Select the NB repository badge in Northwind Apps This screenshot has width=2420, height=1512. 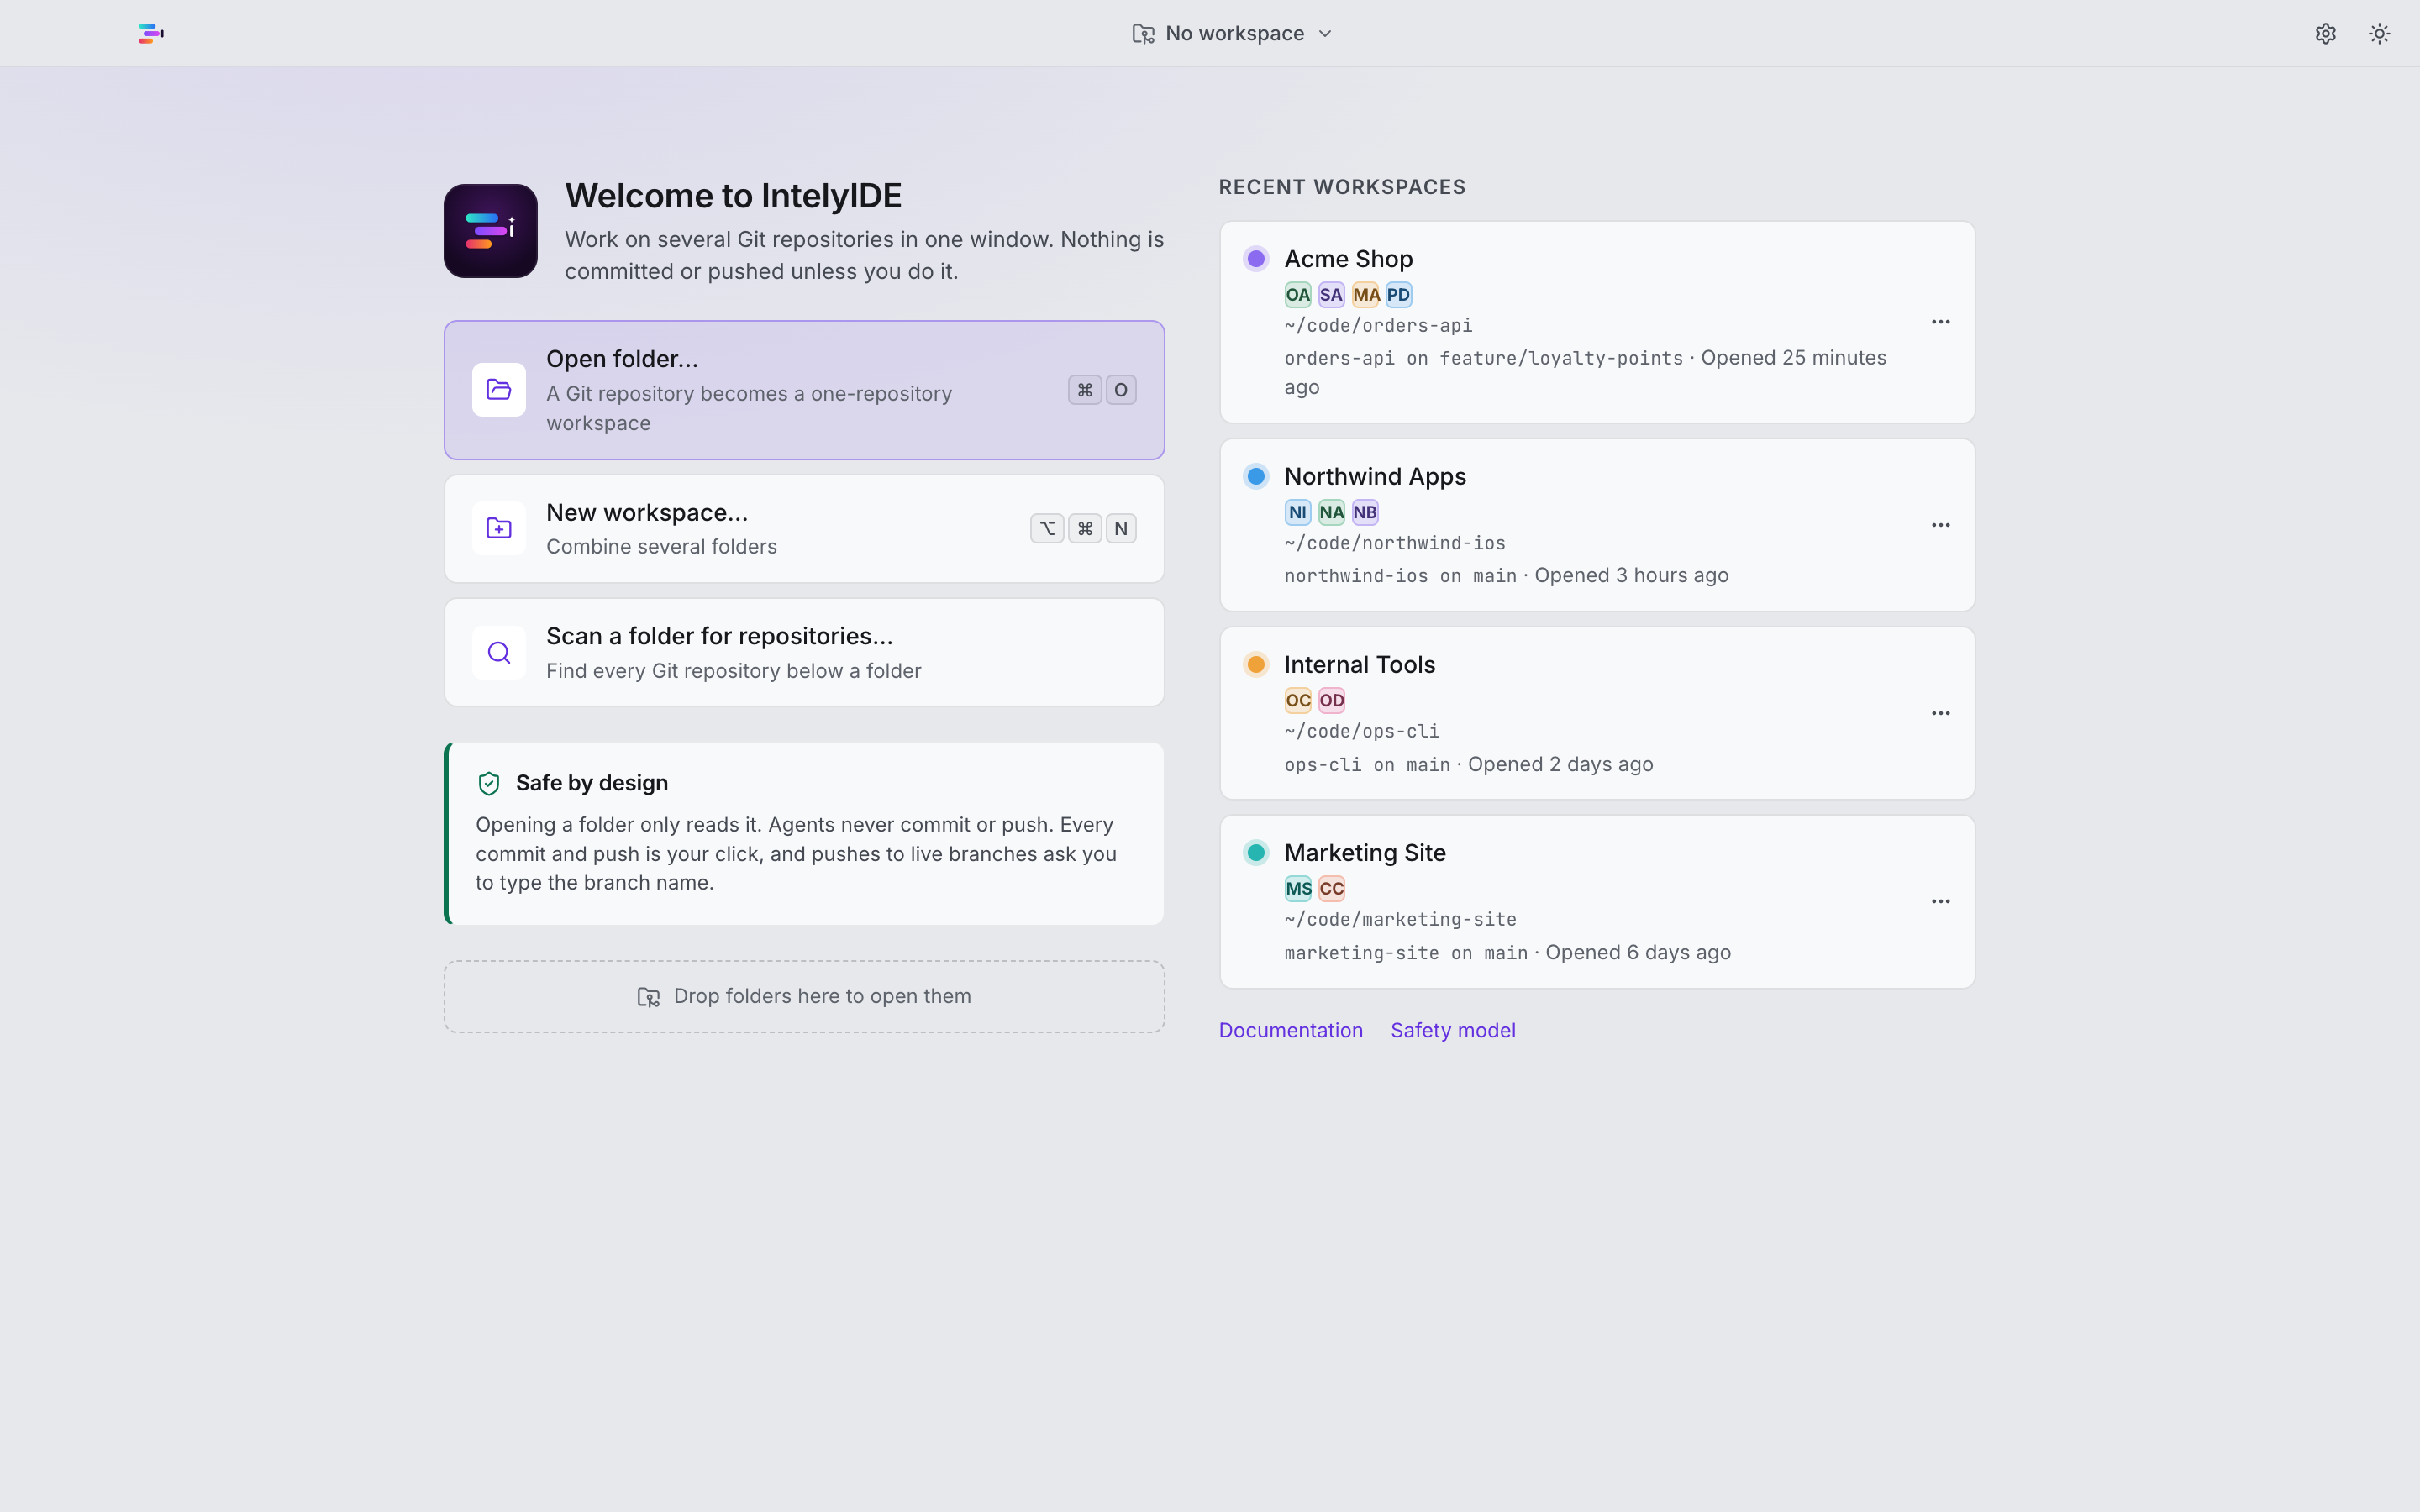pos(1365,512)
